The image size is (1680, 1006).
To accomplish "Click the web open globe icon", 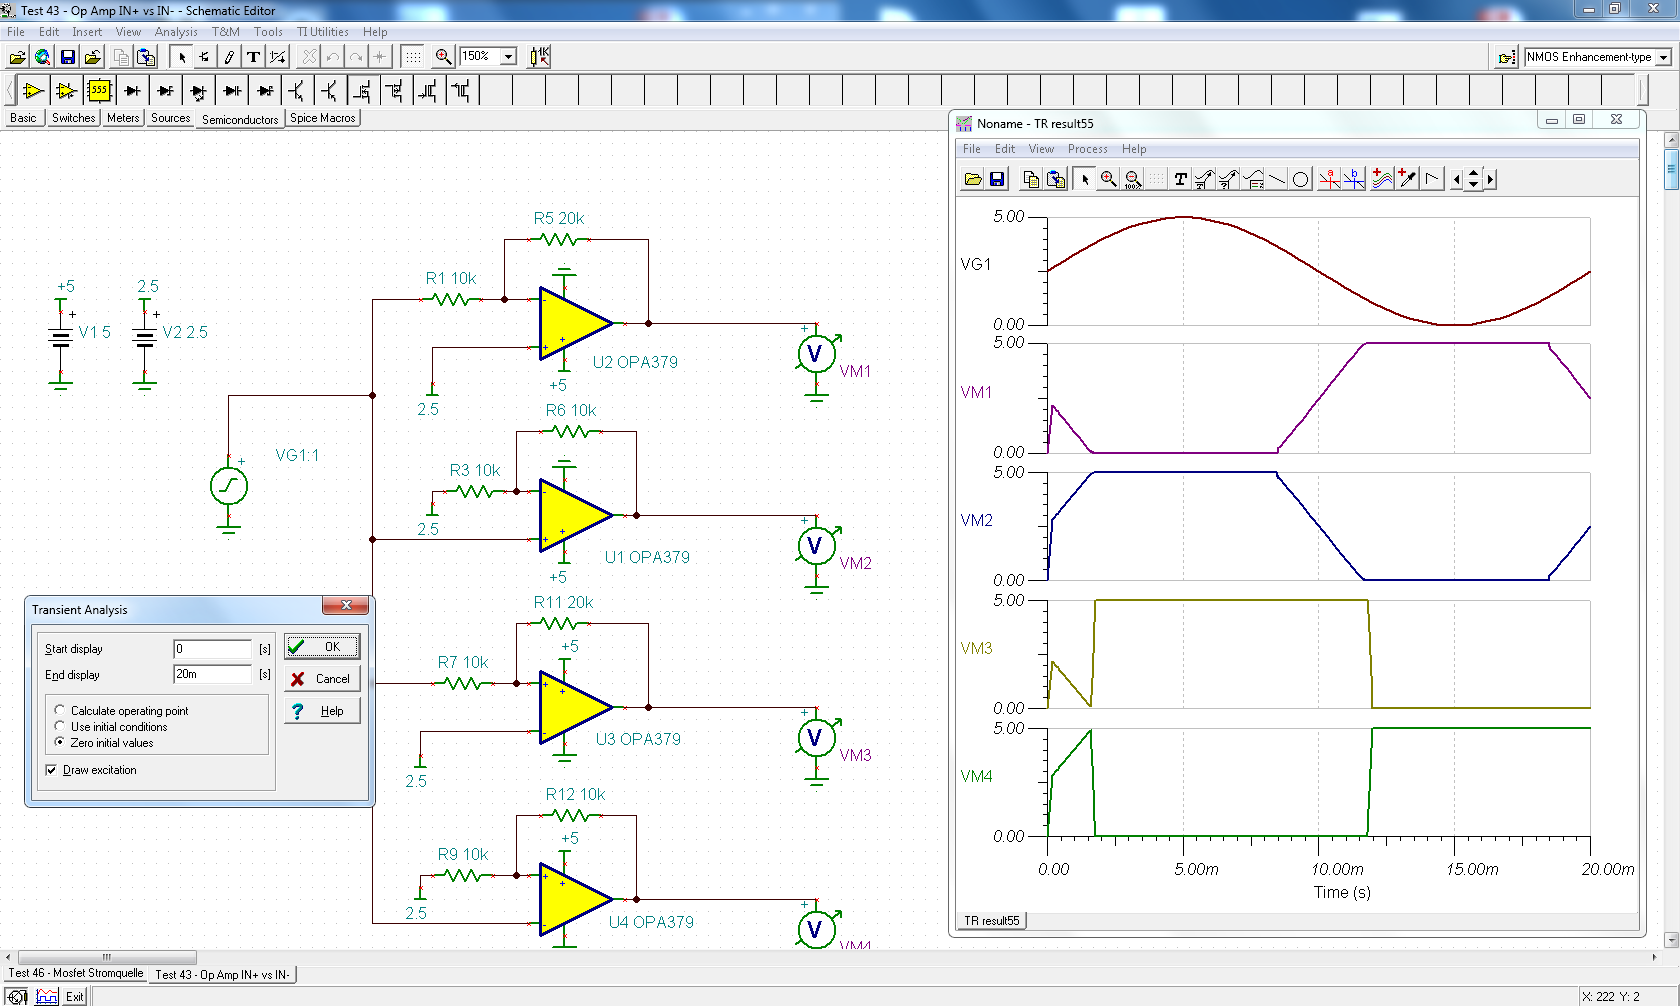I will coord(42,57).
